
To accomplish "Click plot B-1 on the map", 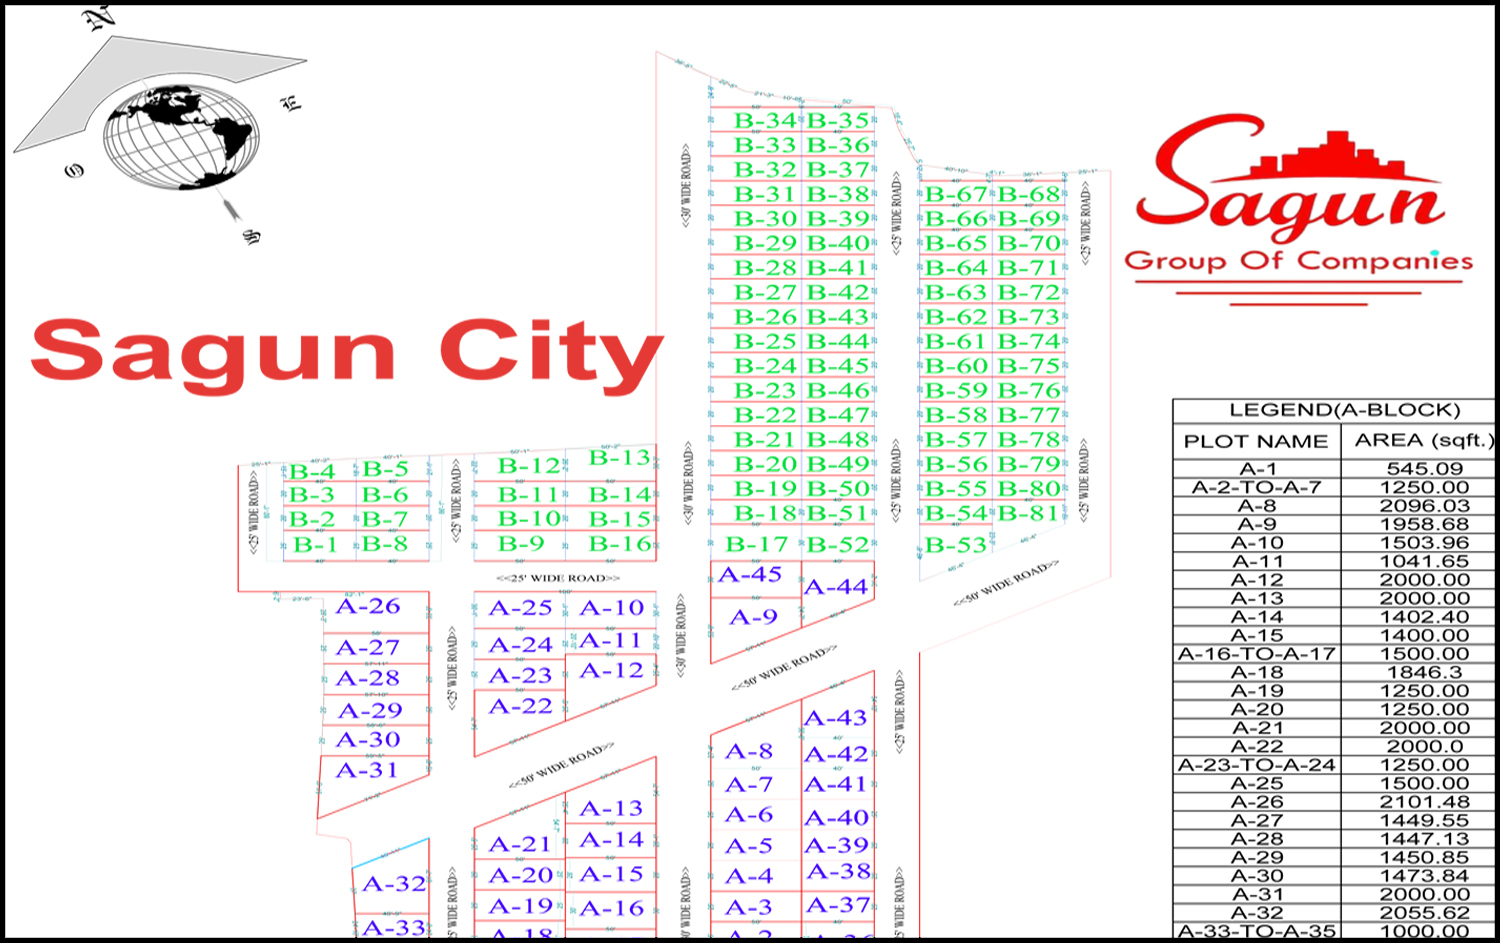I will (315, 545).
